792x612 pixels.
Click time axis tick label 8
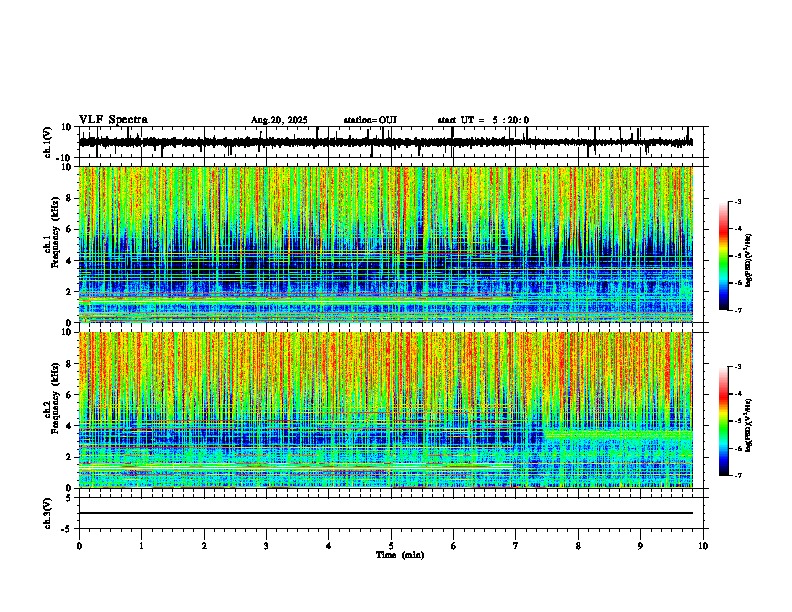coord(578,546)
